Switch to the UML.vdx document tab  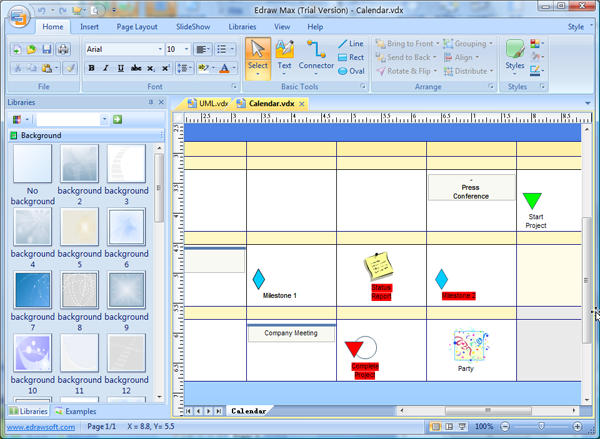(209, 104)
